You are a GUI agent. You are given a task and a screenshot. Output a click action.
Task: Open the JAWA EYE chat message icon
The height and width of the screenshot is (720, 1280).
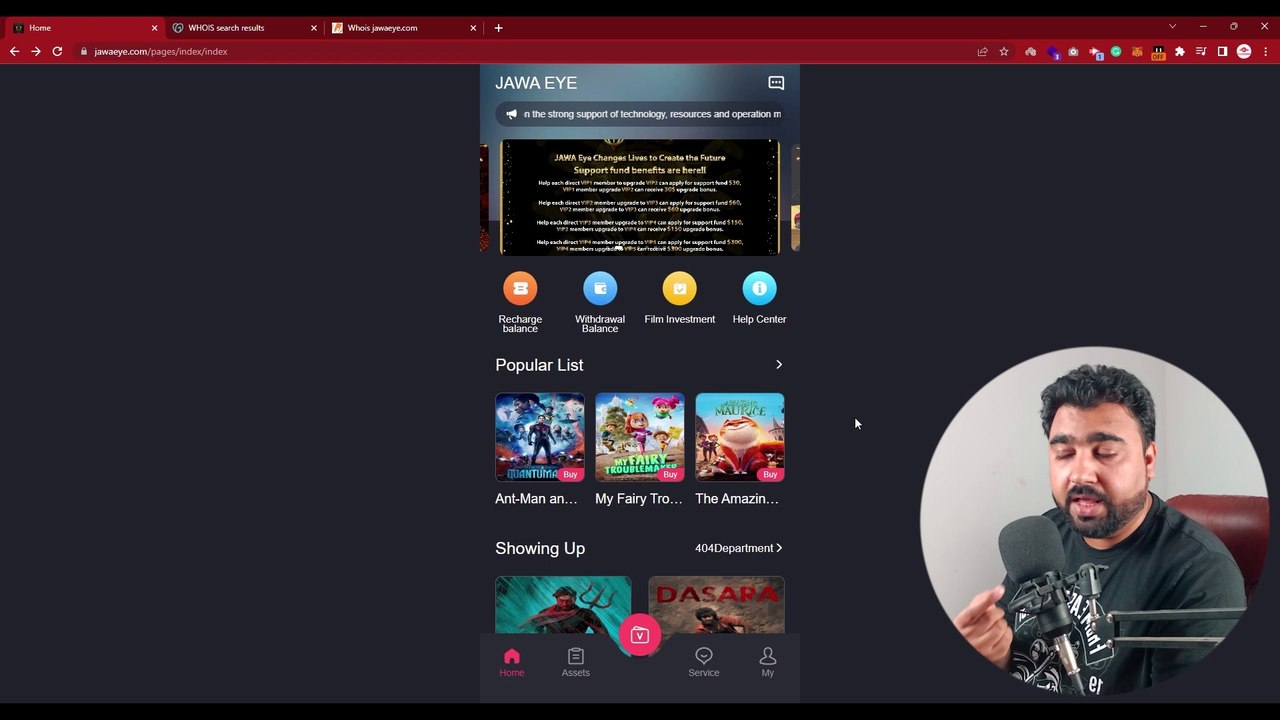(776, 83)
